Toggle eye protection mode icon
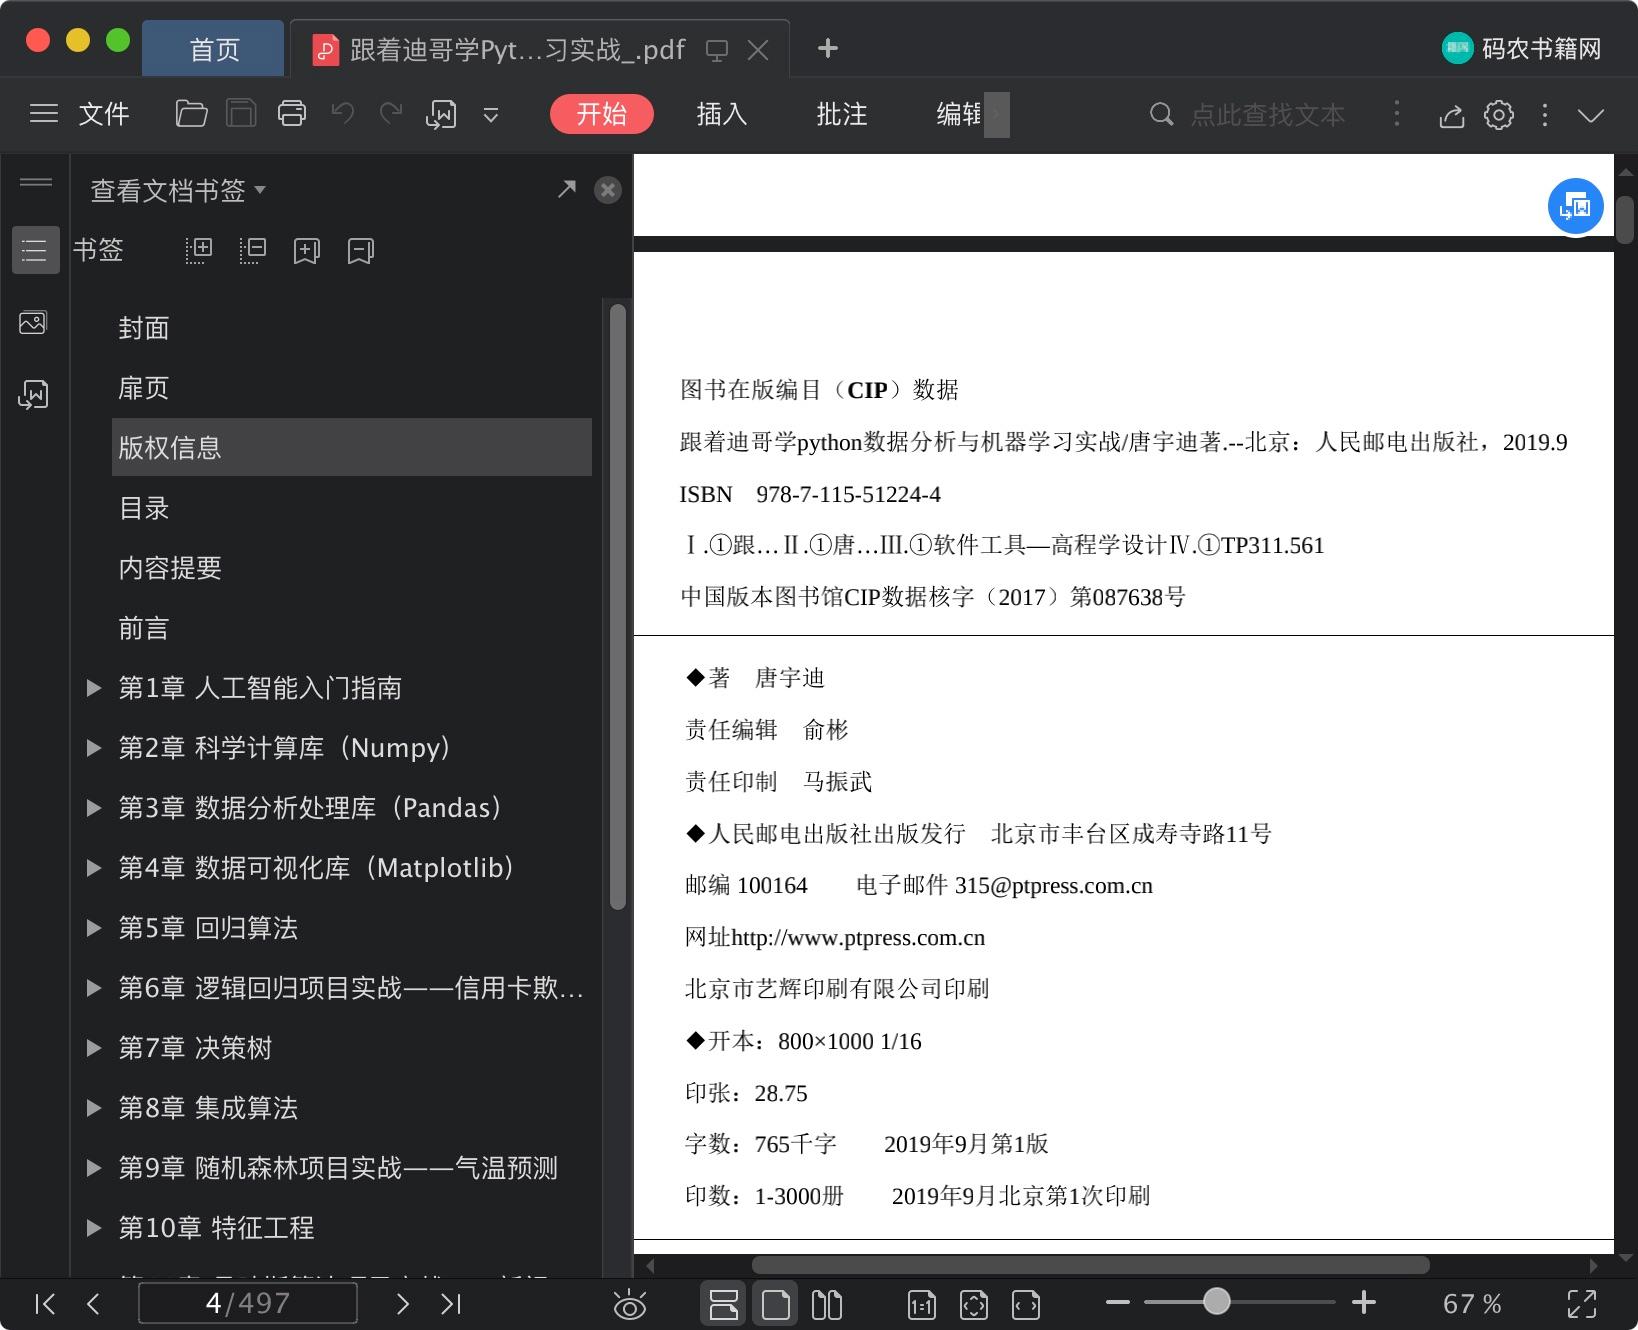Viewport: 1638px width, 1330px height. pyautogui.click(x=630, y=1304)
